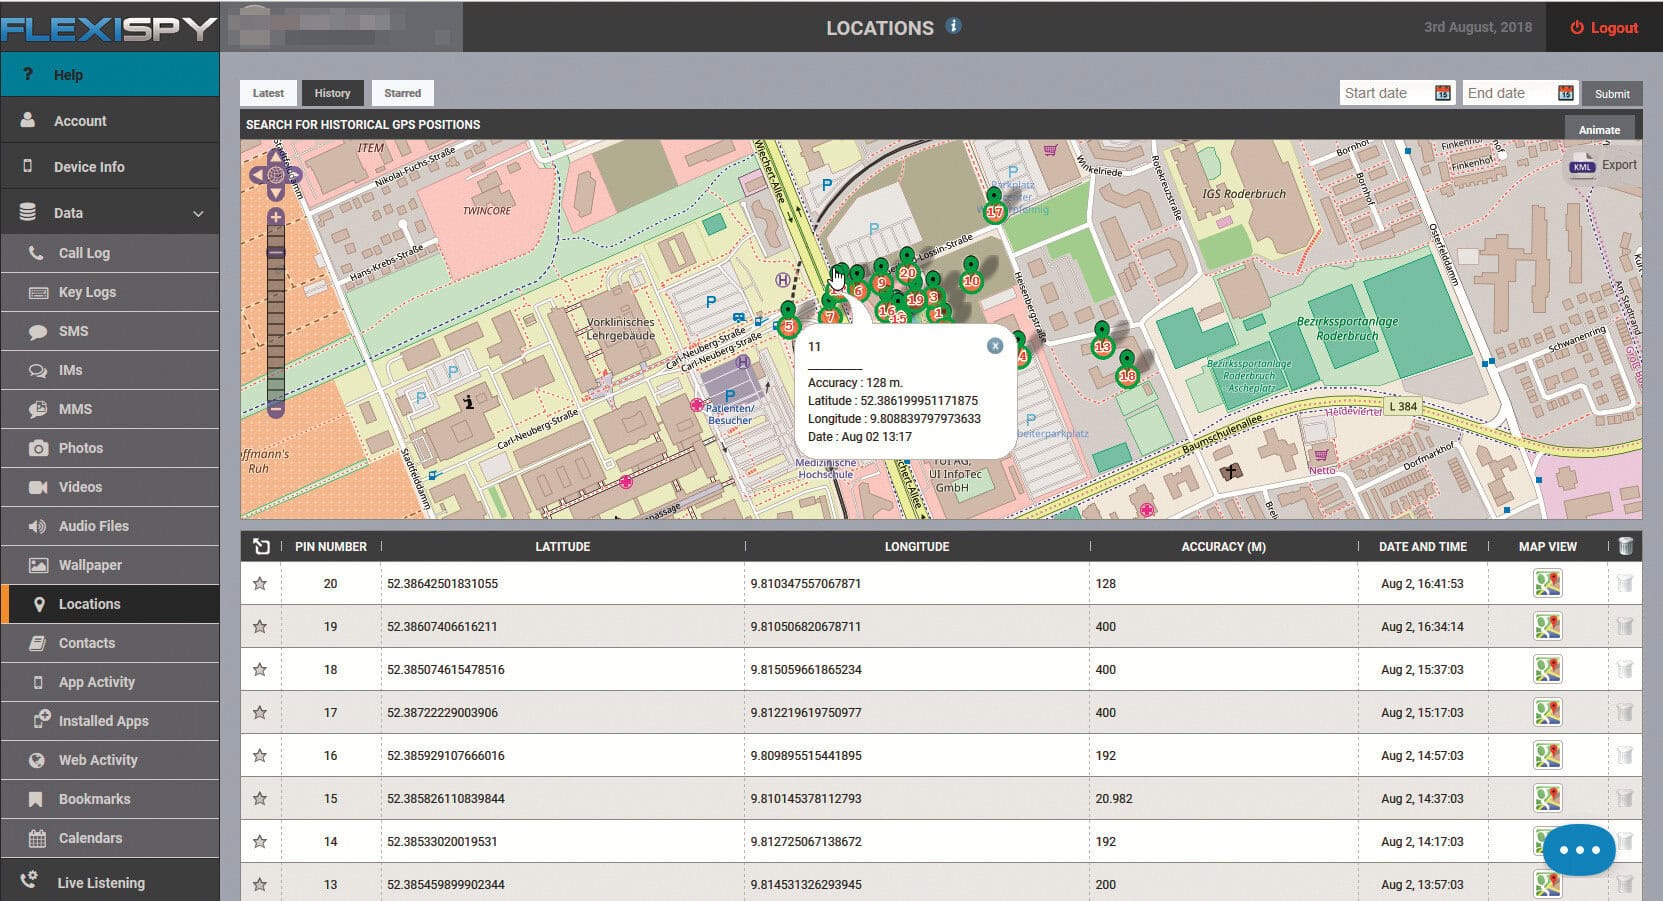Viewport: 1663px width, 901px height.
Task: Star the pin 13 location row
Action: click(260, 884)
